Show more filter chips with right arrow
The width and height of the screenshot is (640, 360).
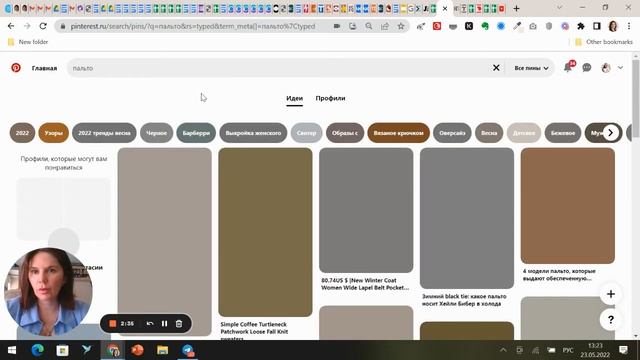click(611, 133)
